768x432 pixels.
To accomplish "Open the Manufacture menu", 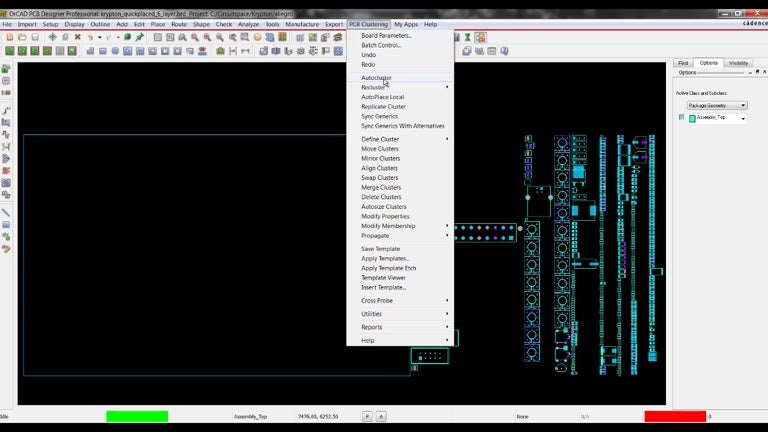I will click(x=302, y=24).
